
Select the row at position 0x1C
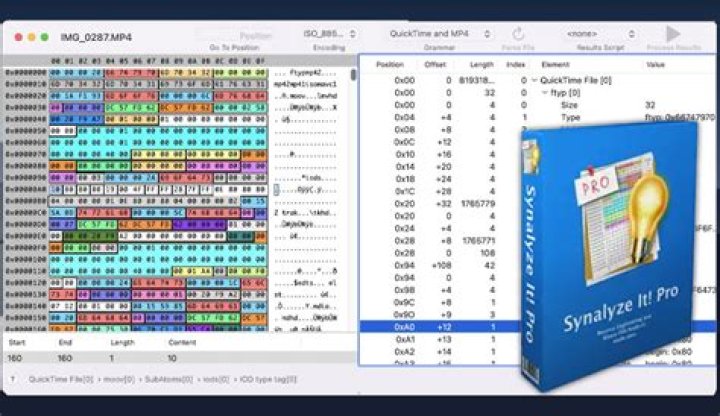pos(441,191)
